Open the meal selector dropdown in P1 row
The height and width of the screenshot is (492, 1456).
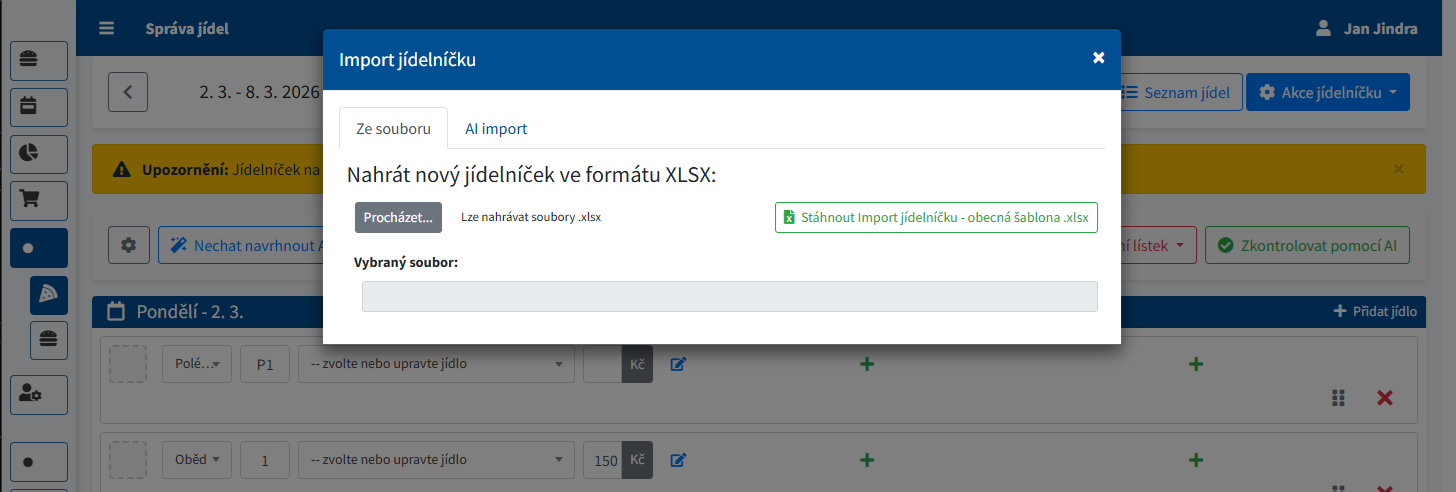(436, 365)
